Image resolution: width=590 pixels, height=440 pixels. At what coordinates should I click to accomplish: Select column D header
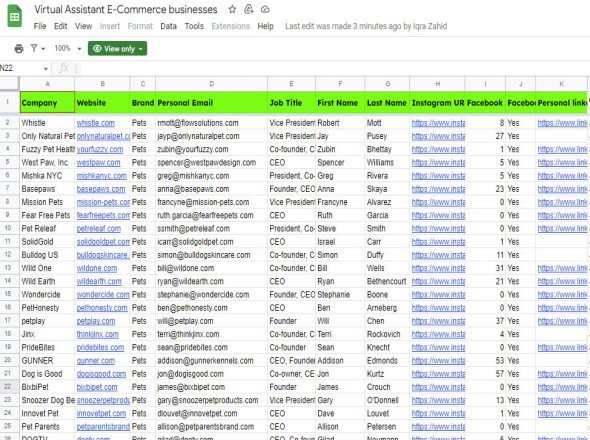pyautogui.click(x=211, y=84)
